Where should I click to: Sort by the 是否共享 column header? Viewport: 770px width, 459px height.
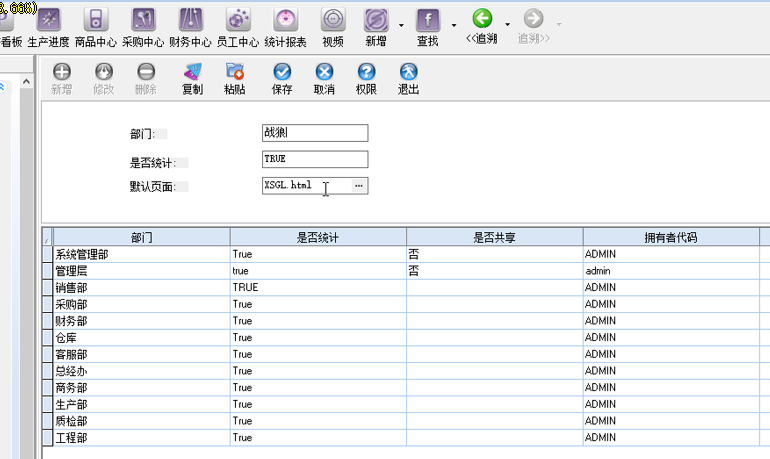coord(495,238)
